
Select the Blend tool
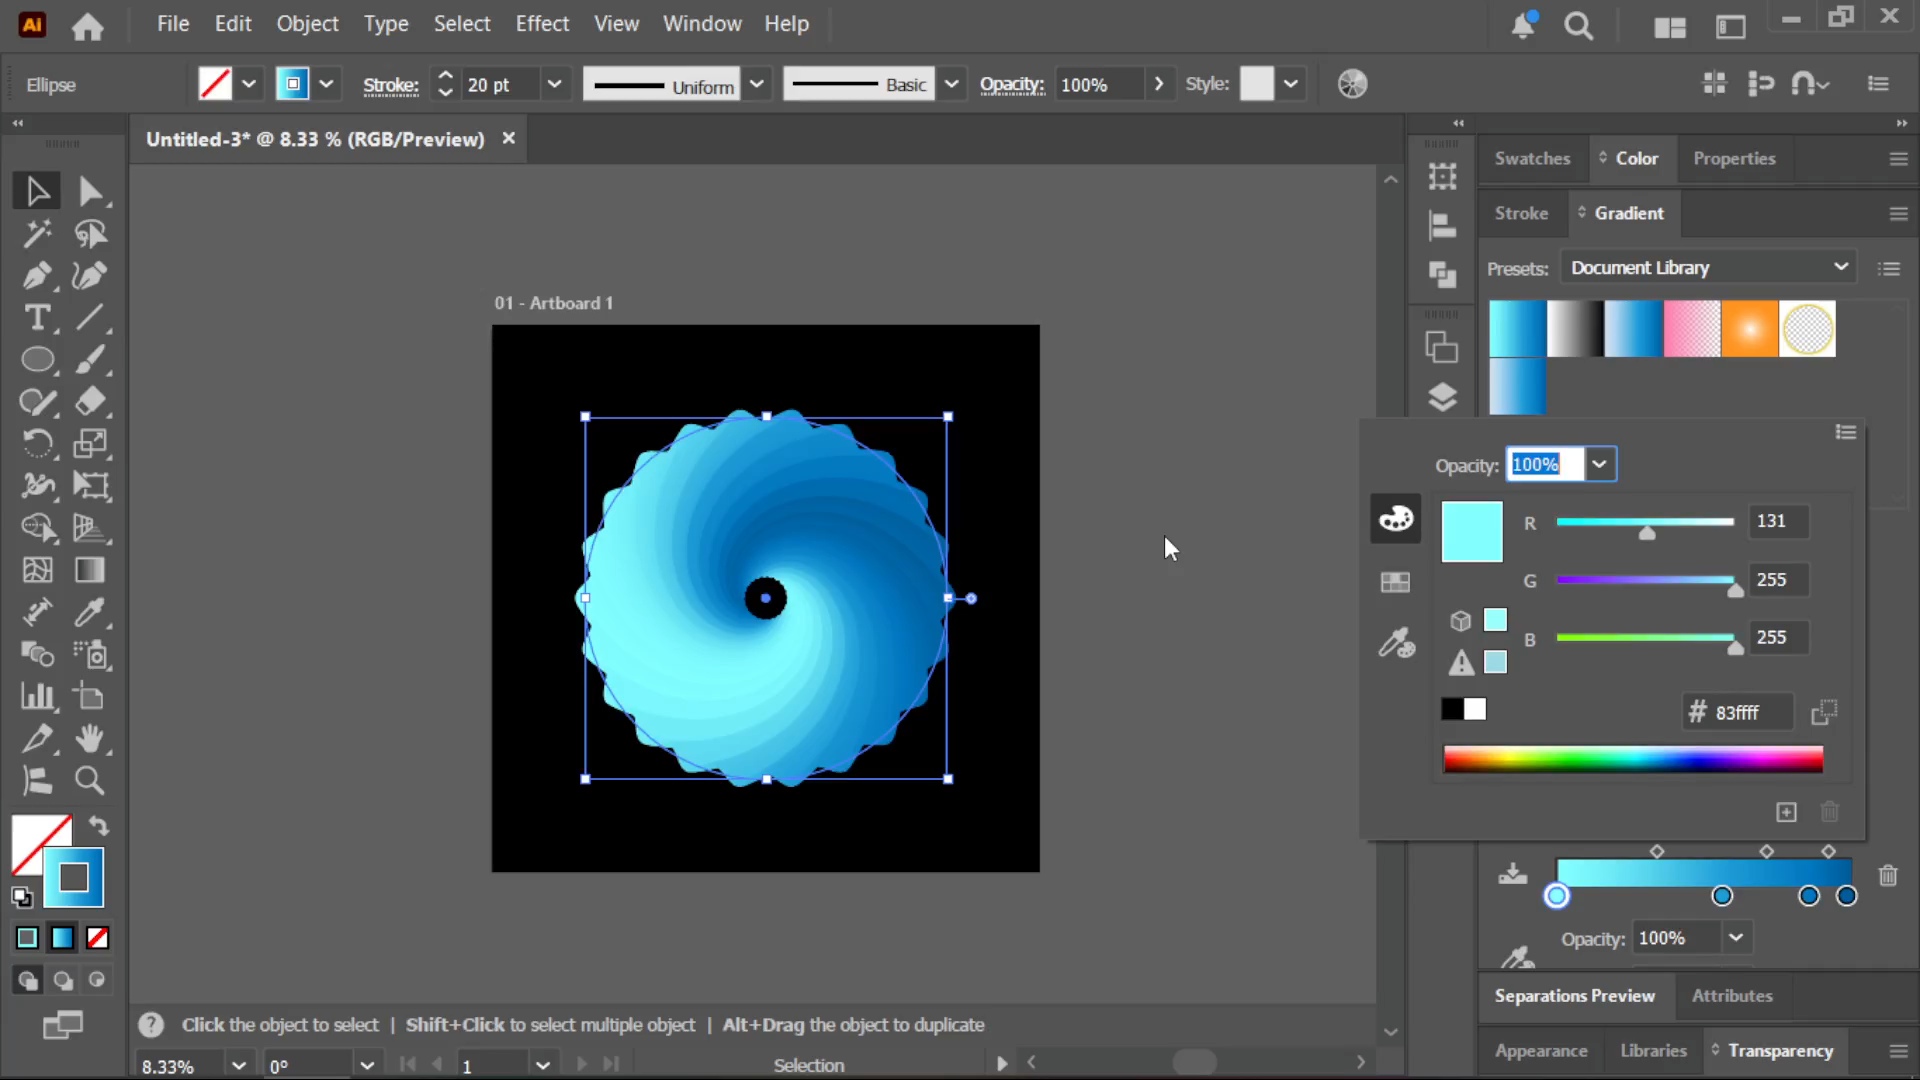(x=37, y=654)
